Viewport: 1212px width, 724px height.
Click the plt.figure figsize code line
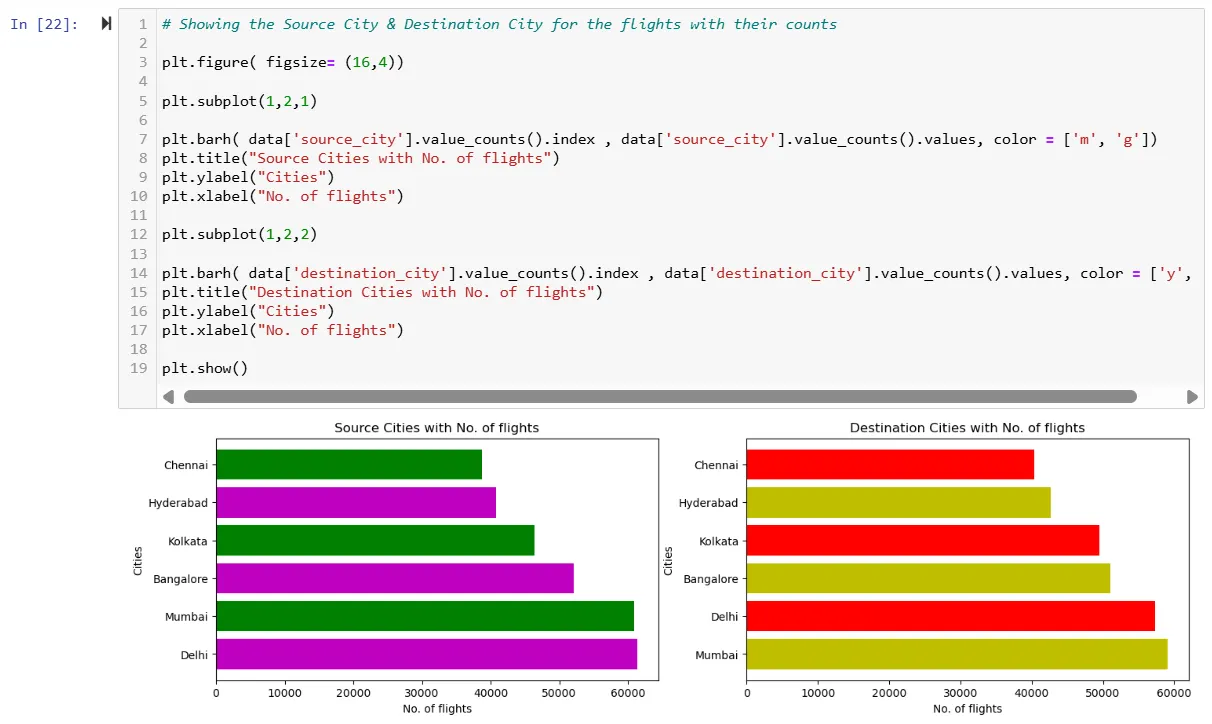(283, 62)
